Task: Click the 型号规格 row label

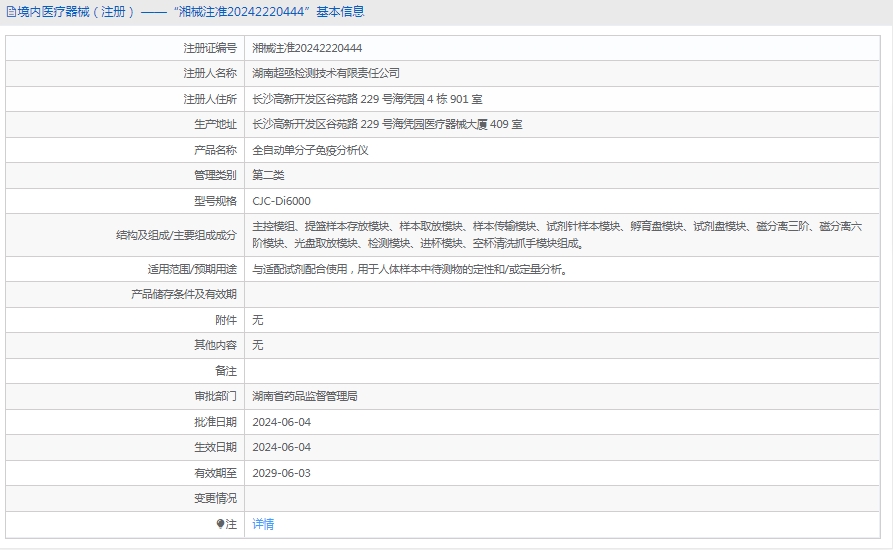Action: (x=215, y=201)
